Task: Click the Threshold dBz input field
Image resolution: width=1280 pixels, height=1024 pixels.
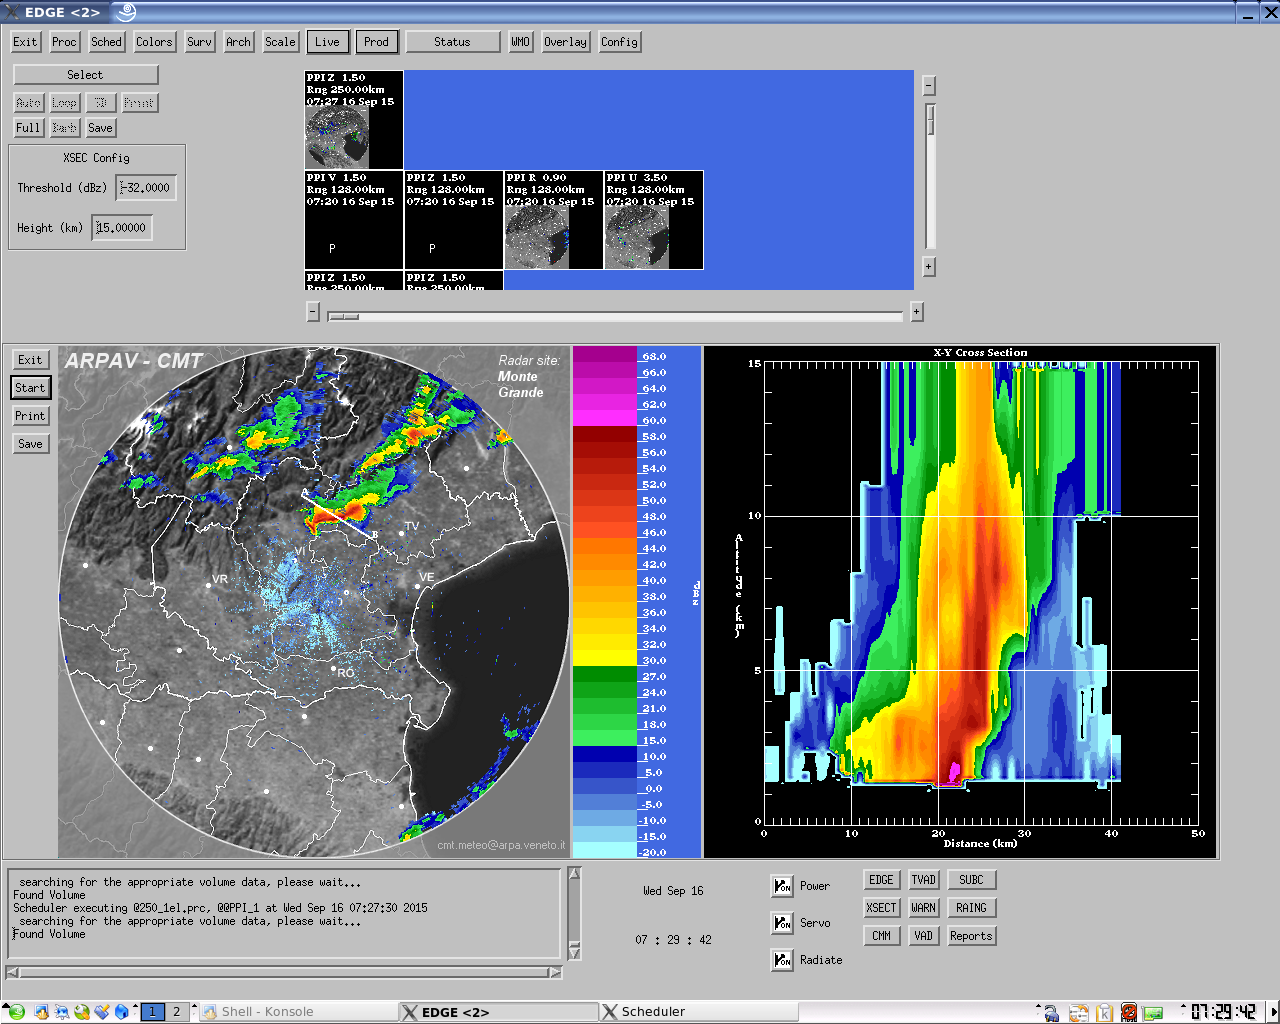Action: pos(146,188)
